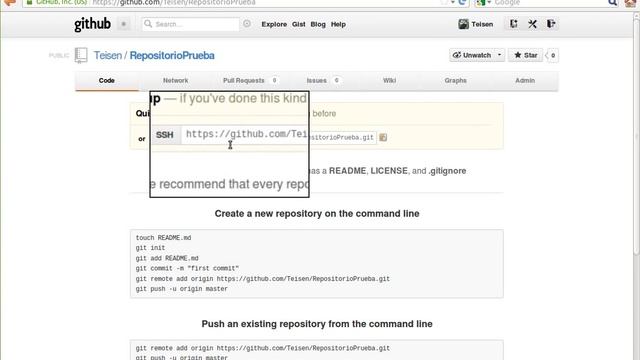The width and height of the screenshot is (640, 360).
Task: Star the repository
Action: point(525,55)
